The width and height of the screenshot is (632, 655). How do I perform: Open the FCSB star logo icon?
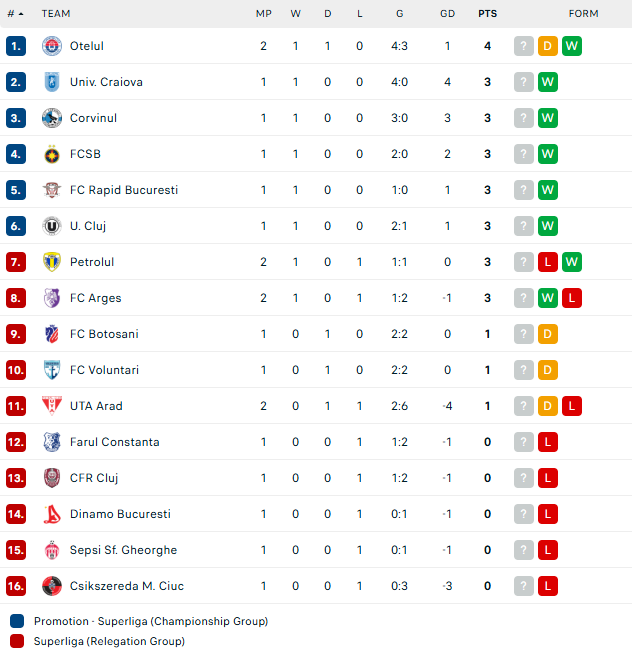click(x=52, y=154)
